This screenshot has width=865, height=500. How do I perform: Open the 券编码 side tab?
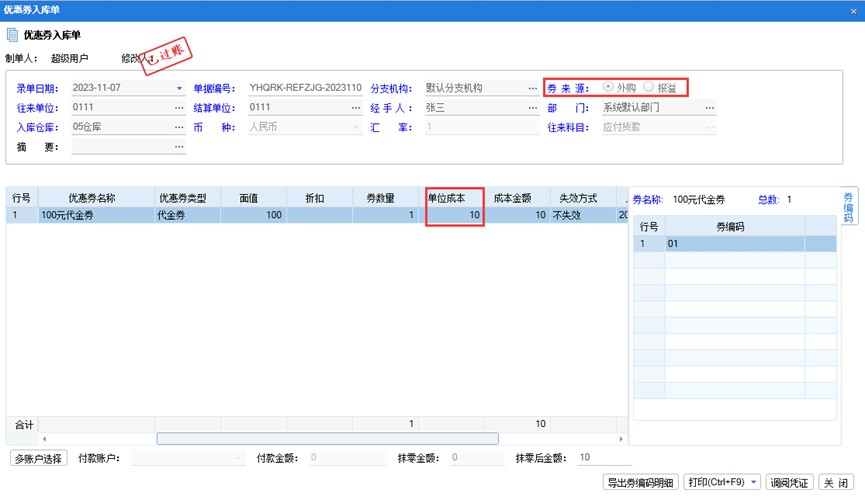(x=848, y=207)
